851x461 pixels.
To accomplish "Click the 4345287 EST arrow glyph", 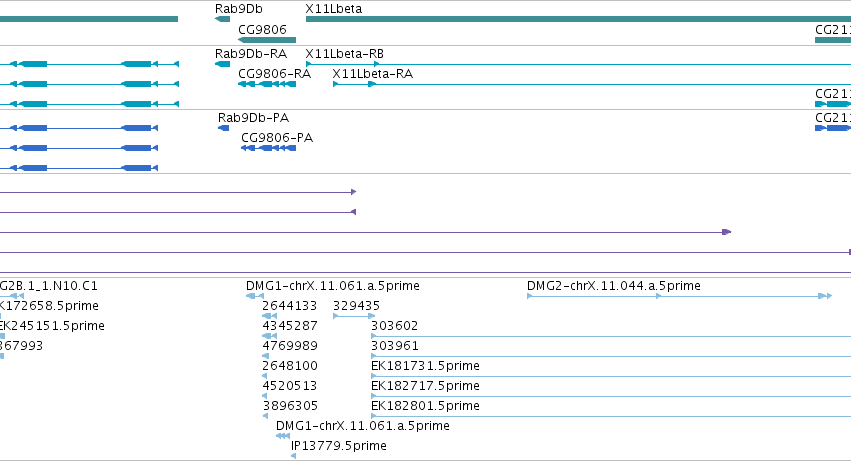I will click(x=270, y=336).
